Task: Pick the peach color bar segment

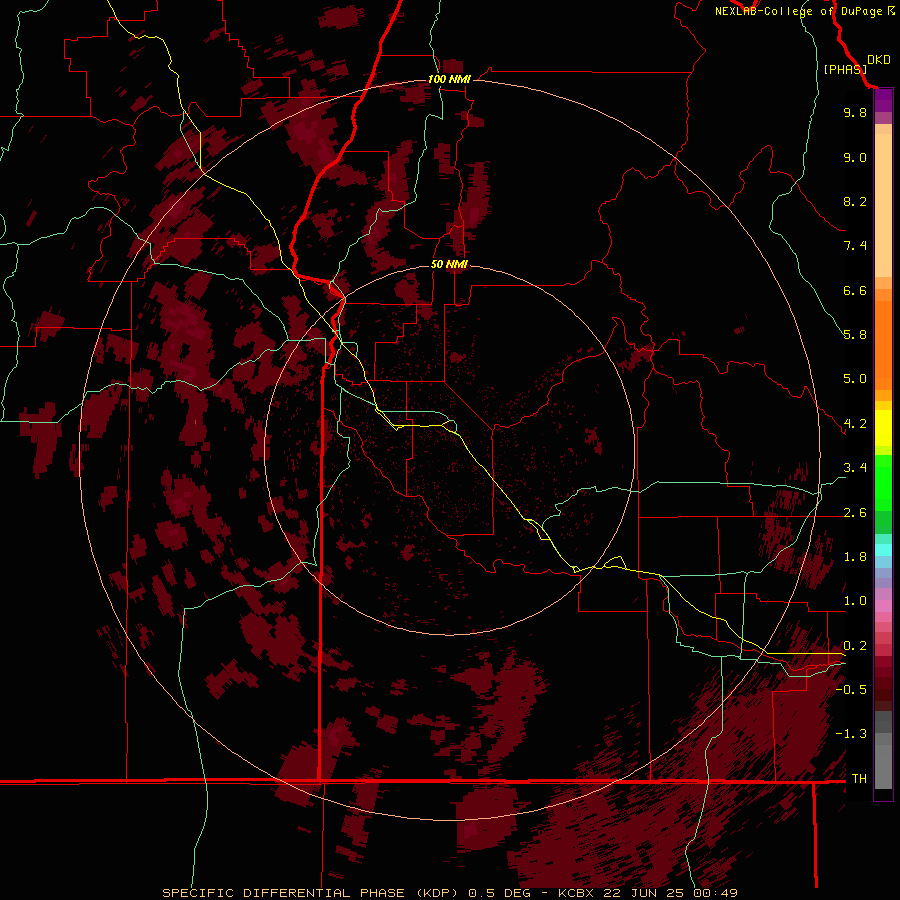Action: (883, 205)
